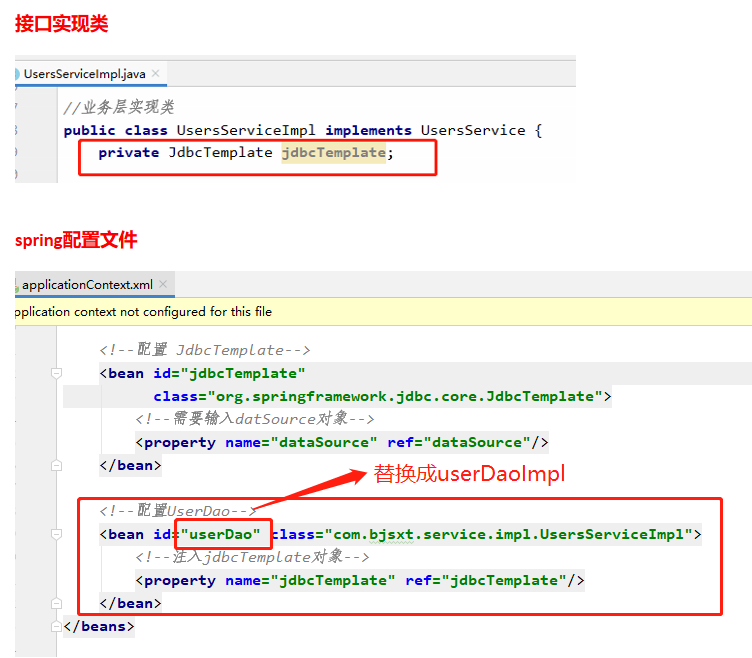Close the applicationContext.xml tab
Screen dimensions: 752x658
163,284
